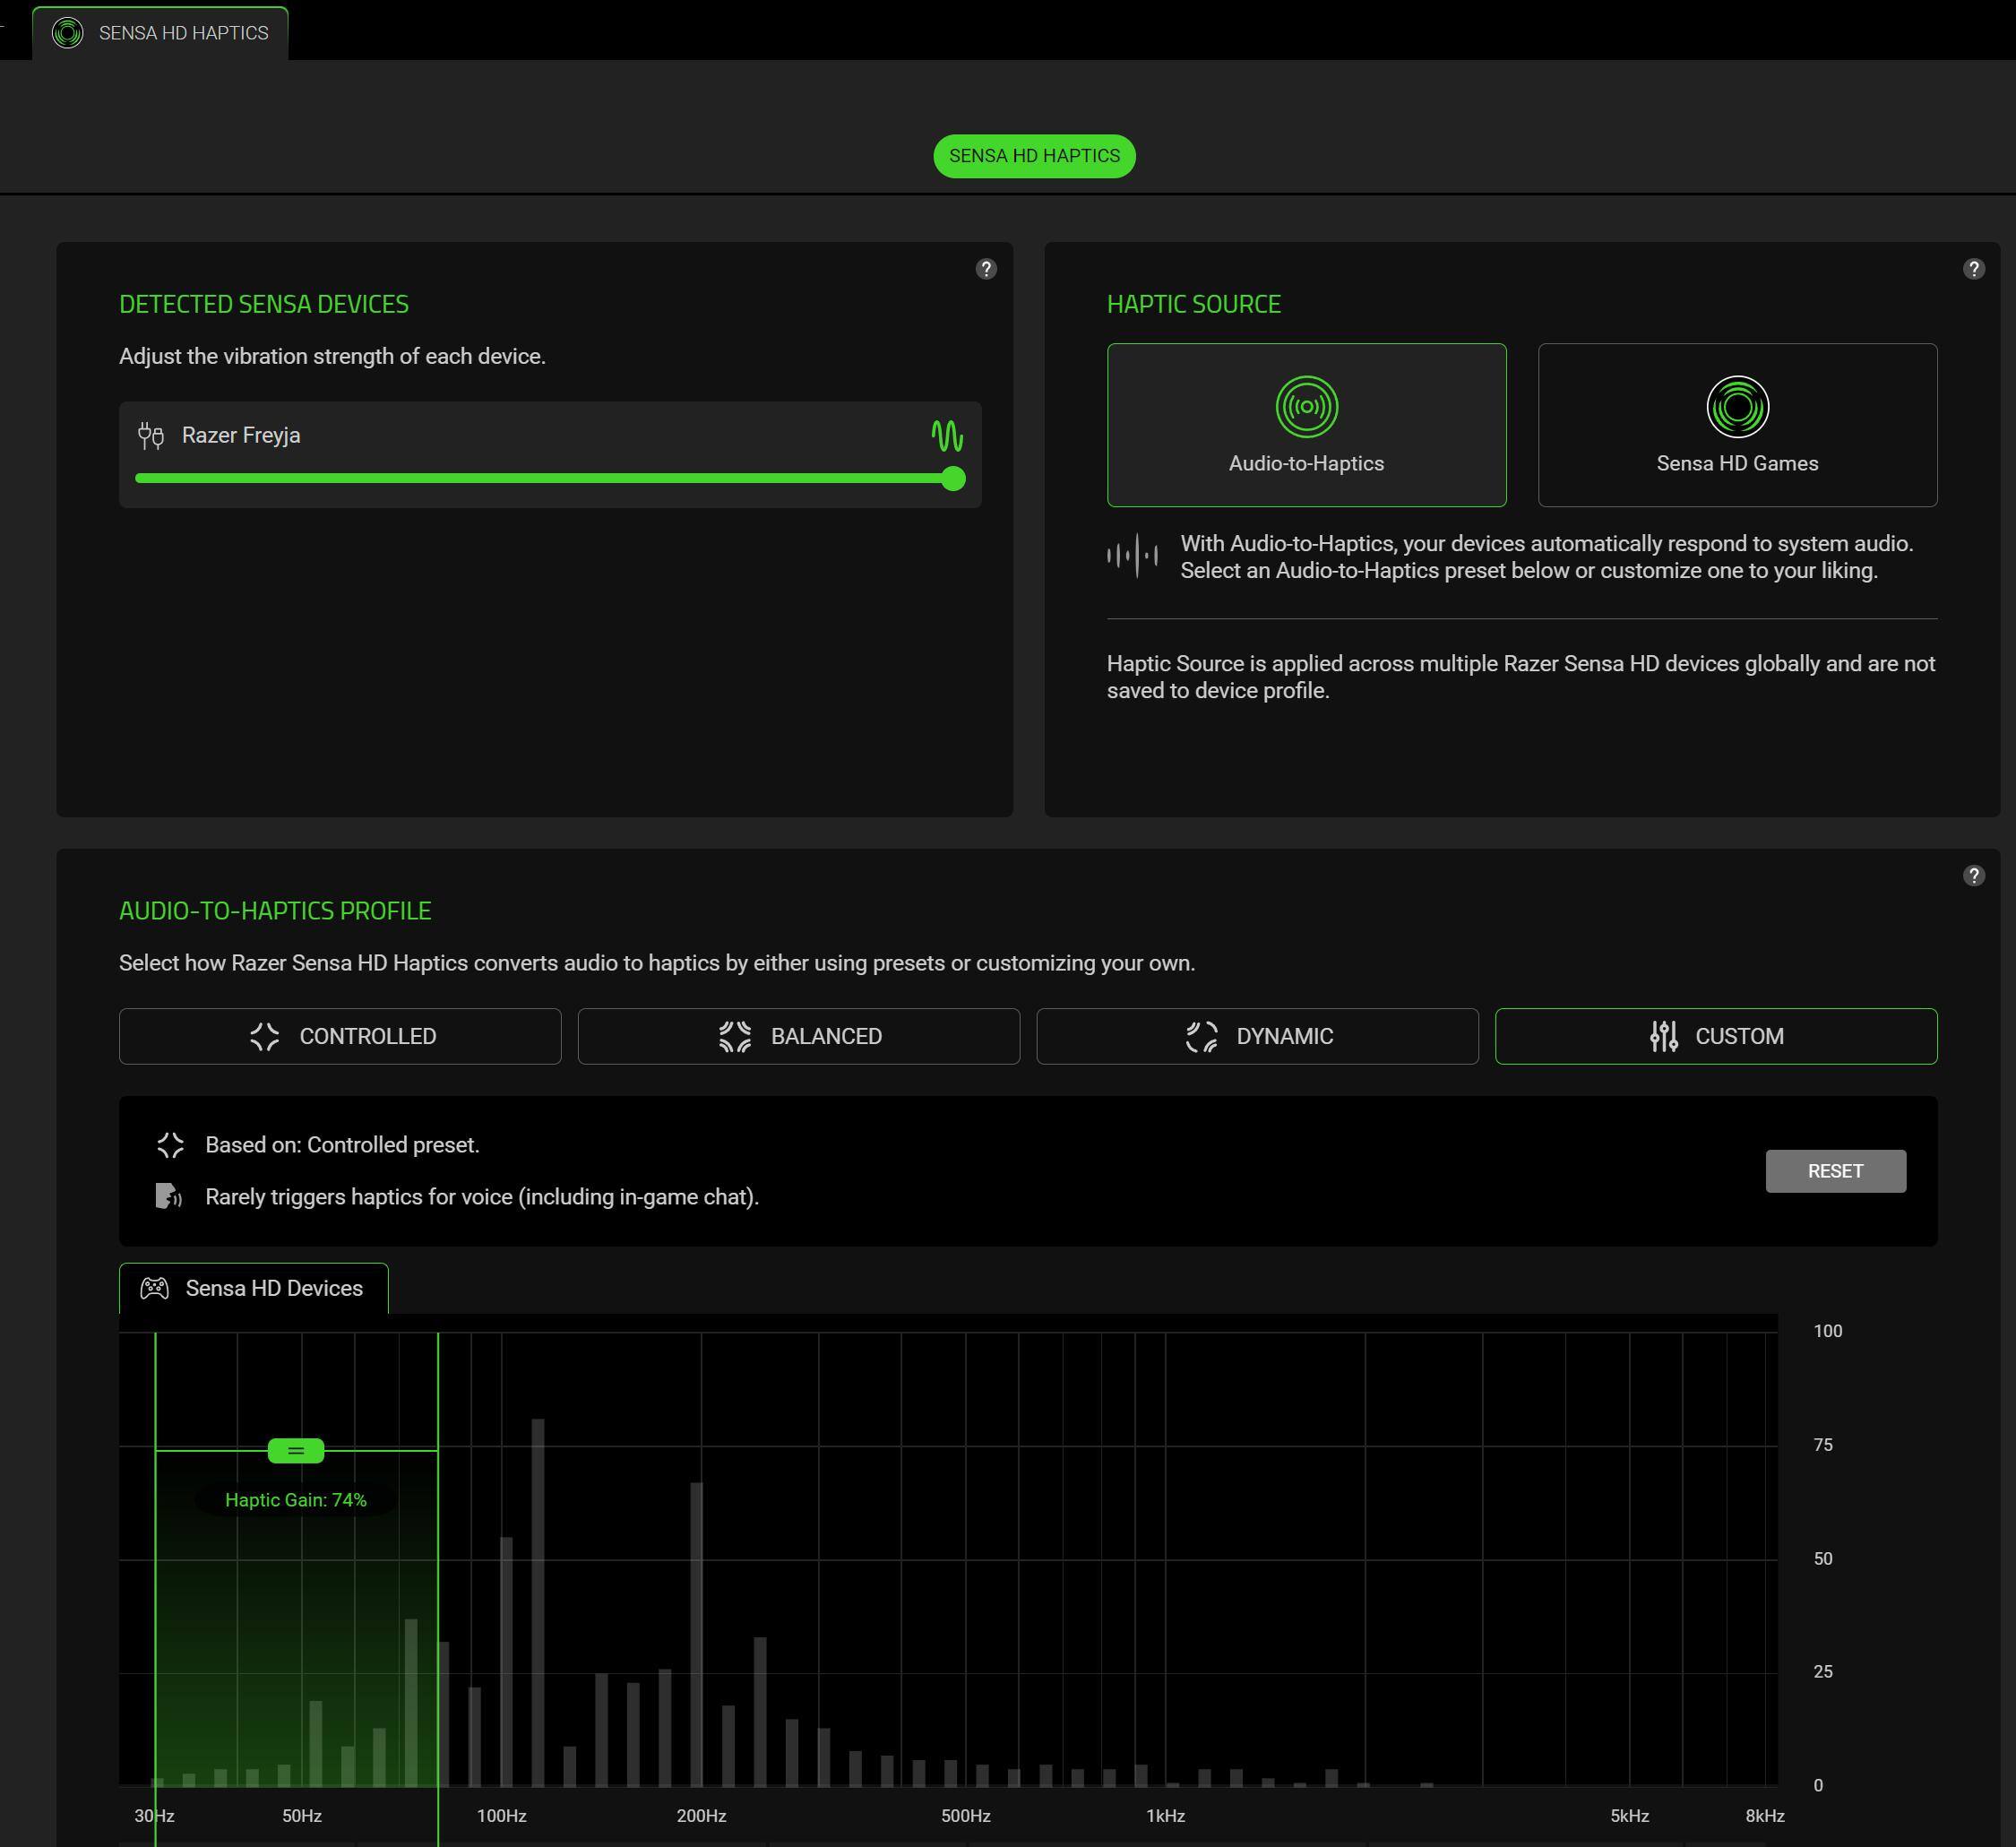Choose the Custom profile option
This screenshot has width=2016, height=1847.
click(x=1715, y=1036)
